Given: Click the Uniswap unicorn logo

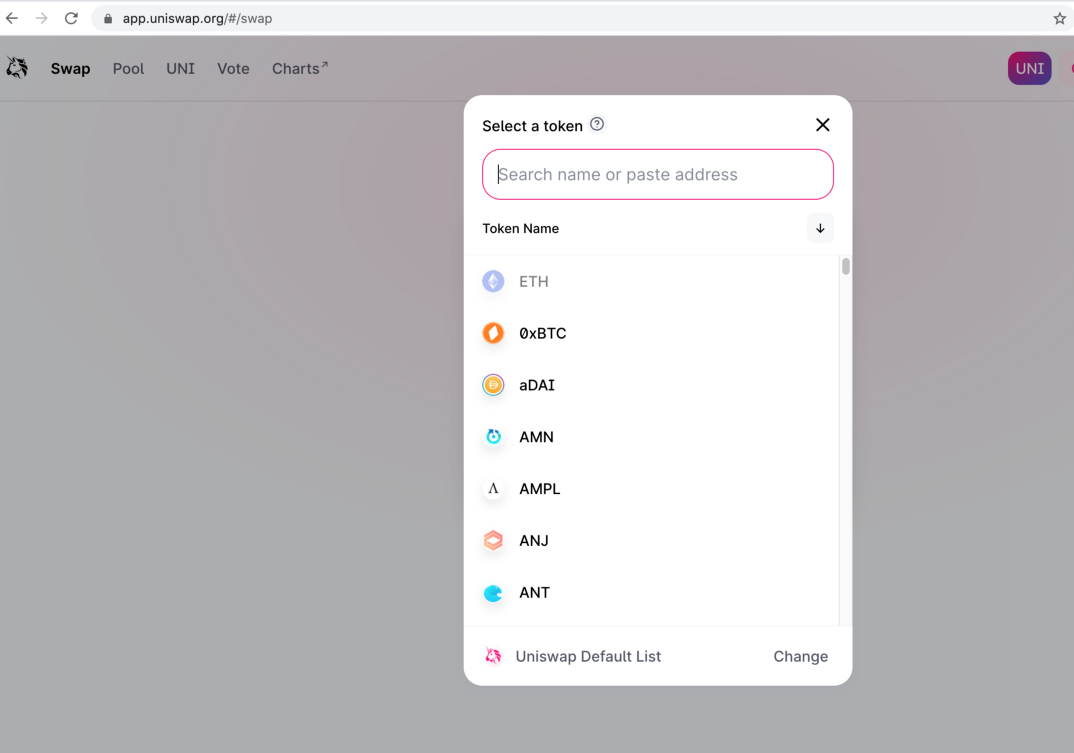Looking at the screenshot, I should 17,67.
